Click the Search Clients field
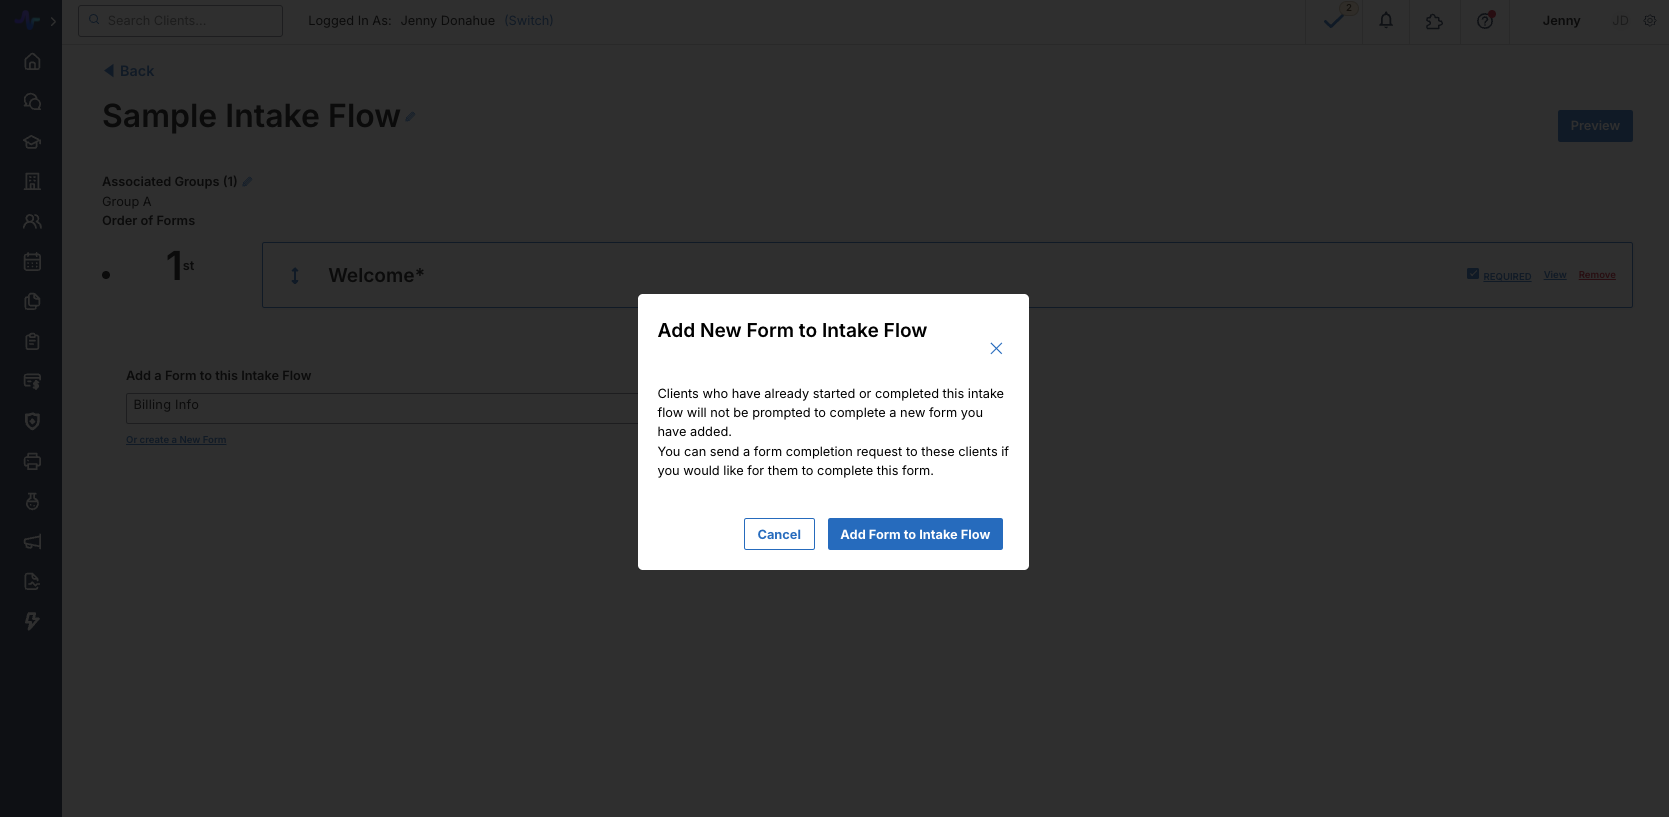Image resolution: width=1669 pixels, height=817 pixels. pos(180,21)
